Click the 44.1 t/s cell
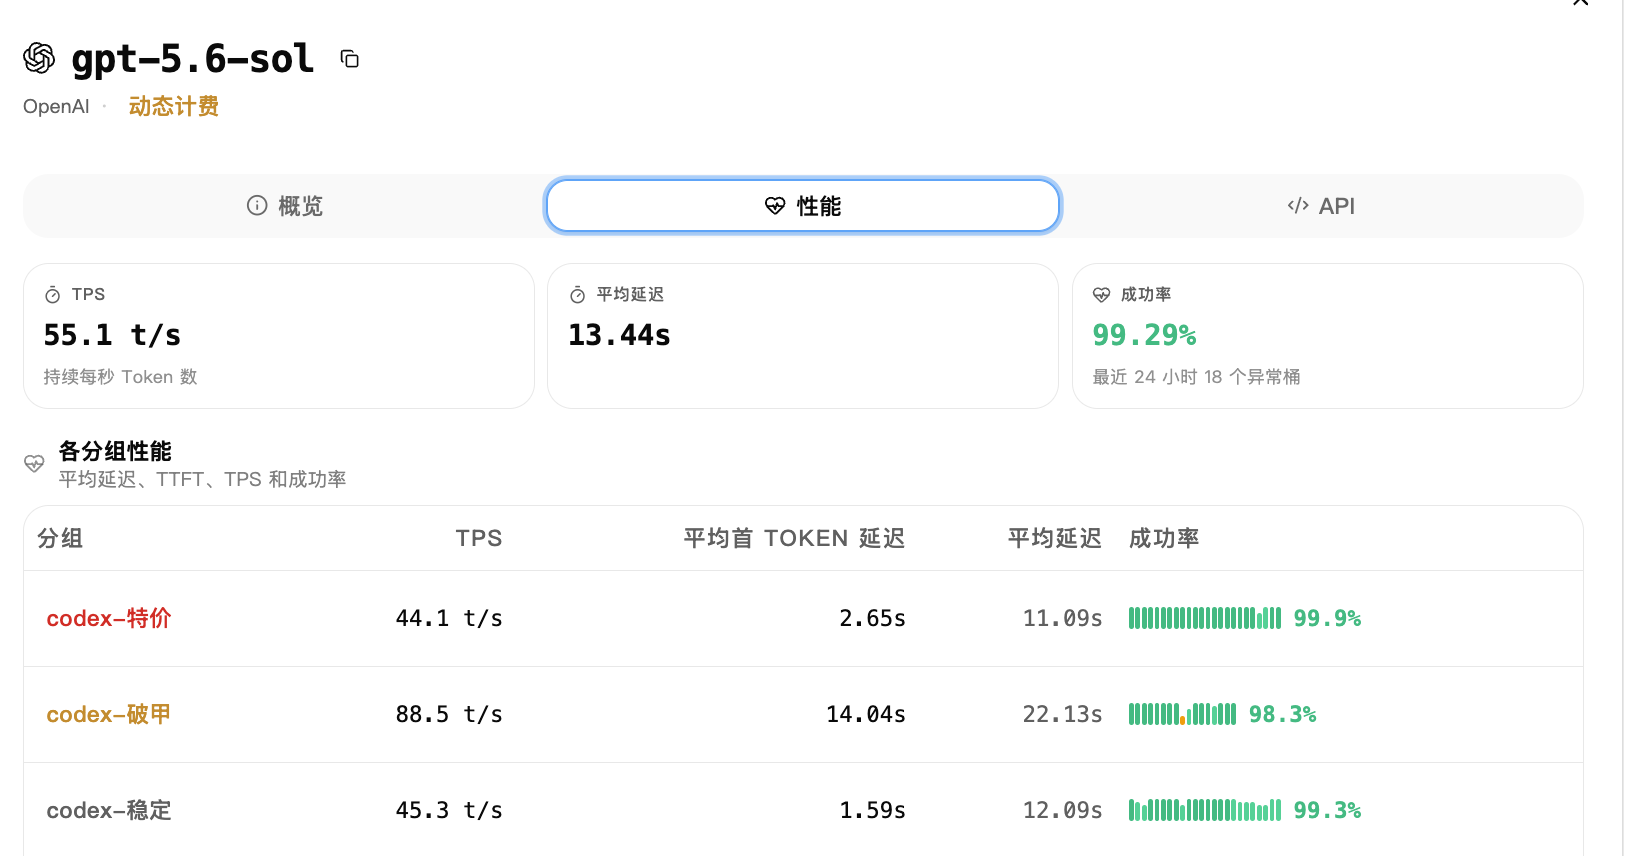 pyautogui.click(x=449, y=618)
